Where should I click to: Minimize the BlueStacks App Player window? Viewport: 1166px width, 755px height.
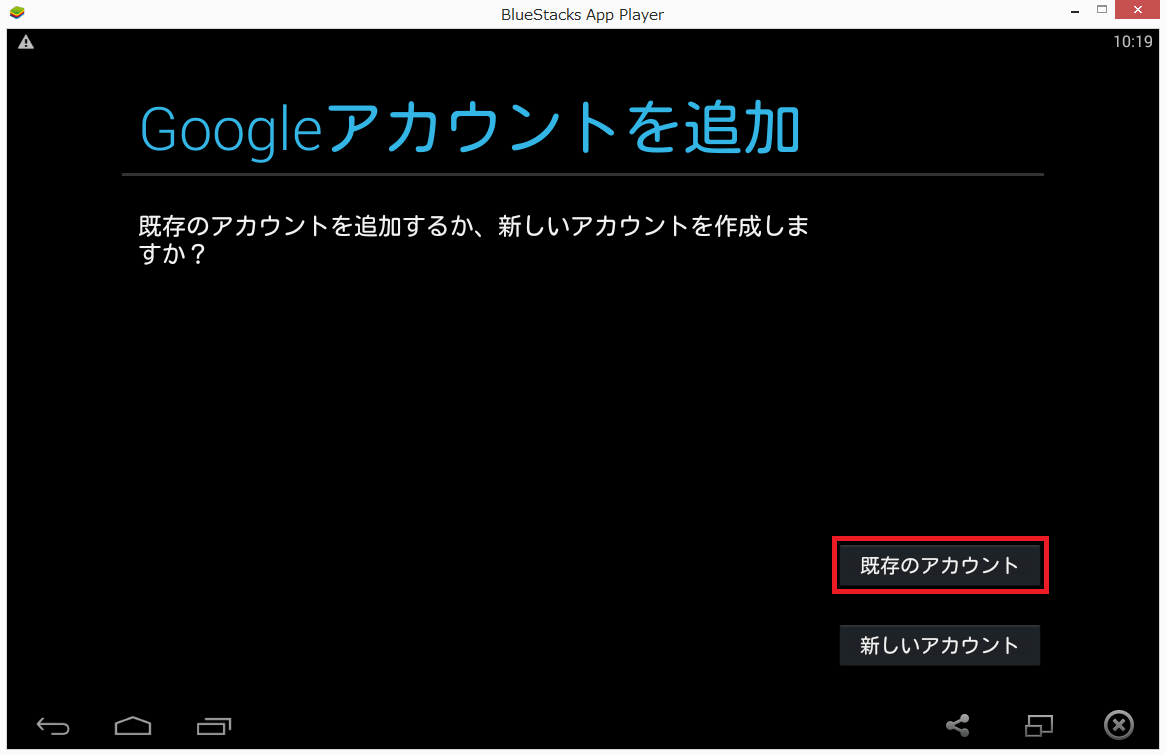(1075, 10)
